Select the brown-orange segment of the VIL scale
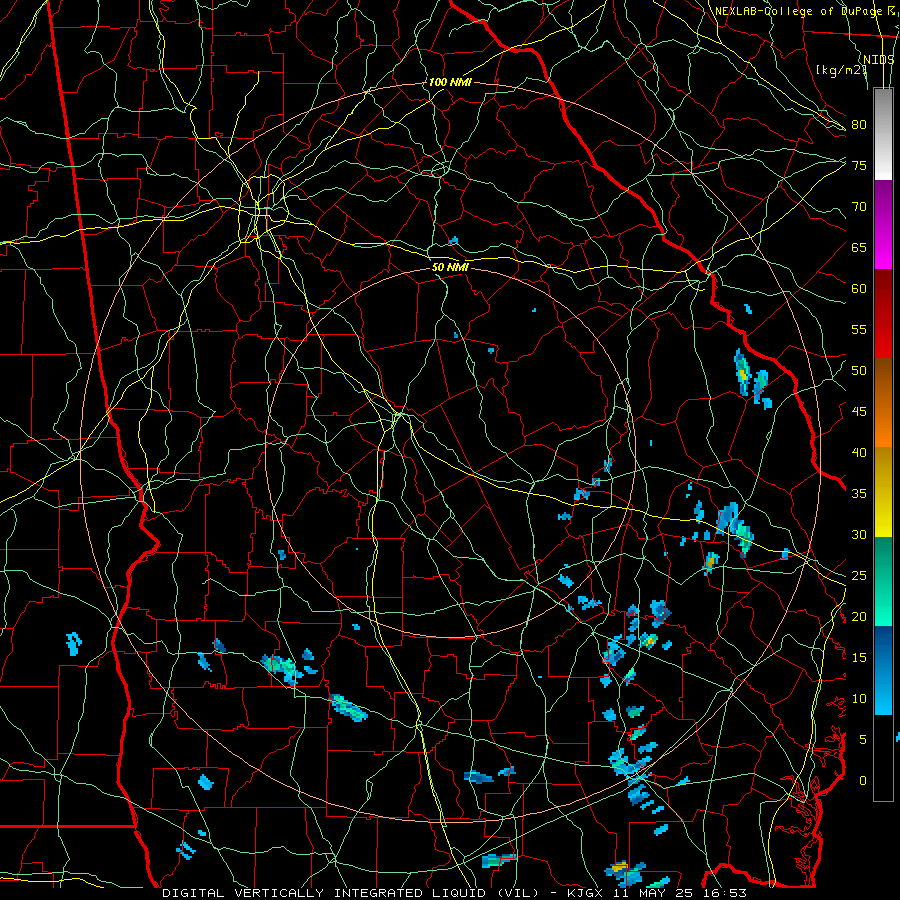The height and width of the screenshot is (900, 900). pos(883,403)
